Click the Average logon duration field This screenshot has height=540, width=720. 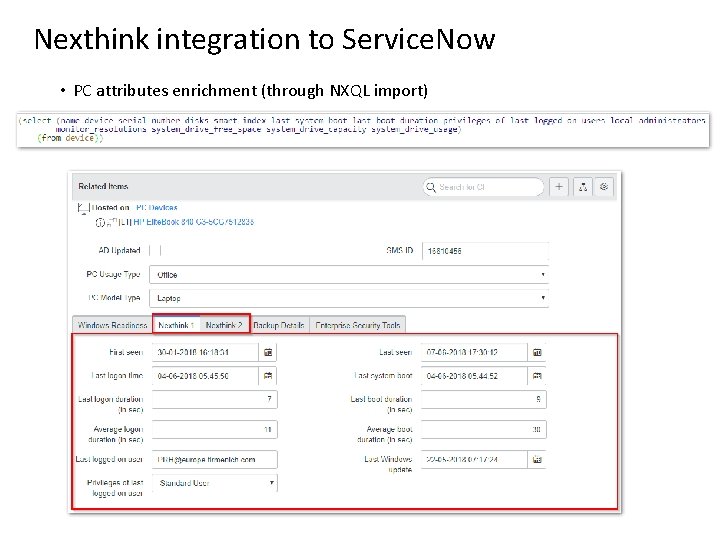(x=214, y=430)
